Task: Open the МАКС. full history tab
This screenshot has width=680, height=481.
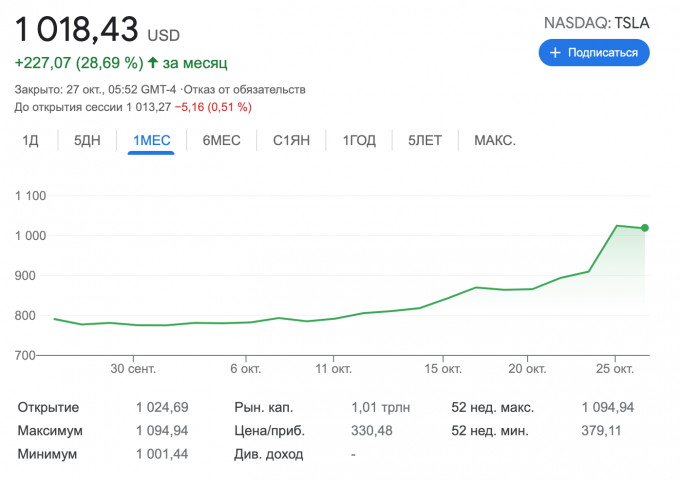Action: [495, 141]
